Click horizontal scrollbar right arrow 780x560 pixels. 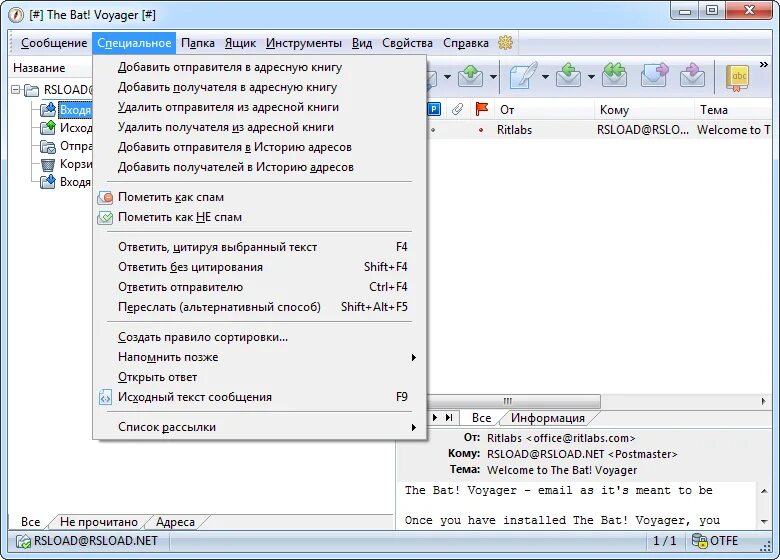coord(764,401)
